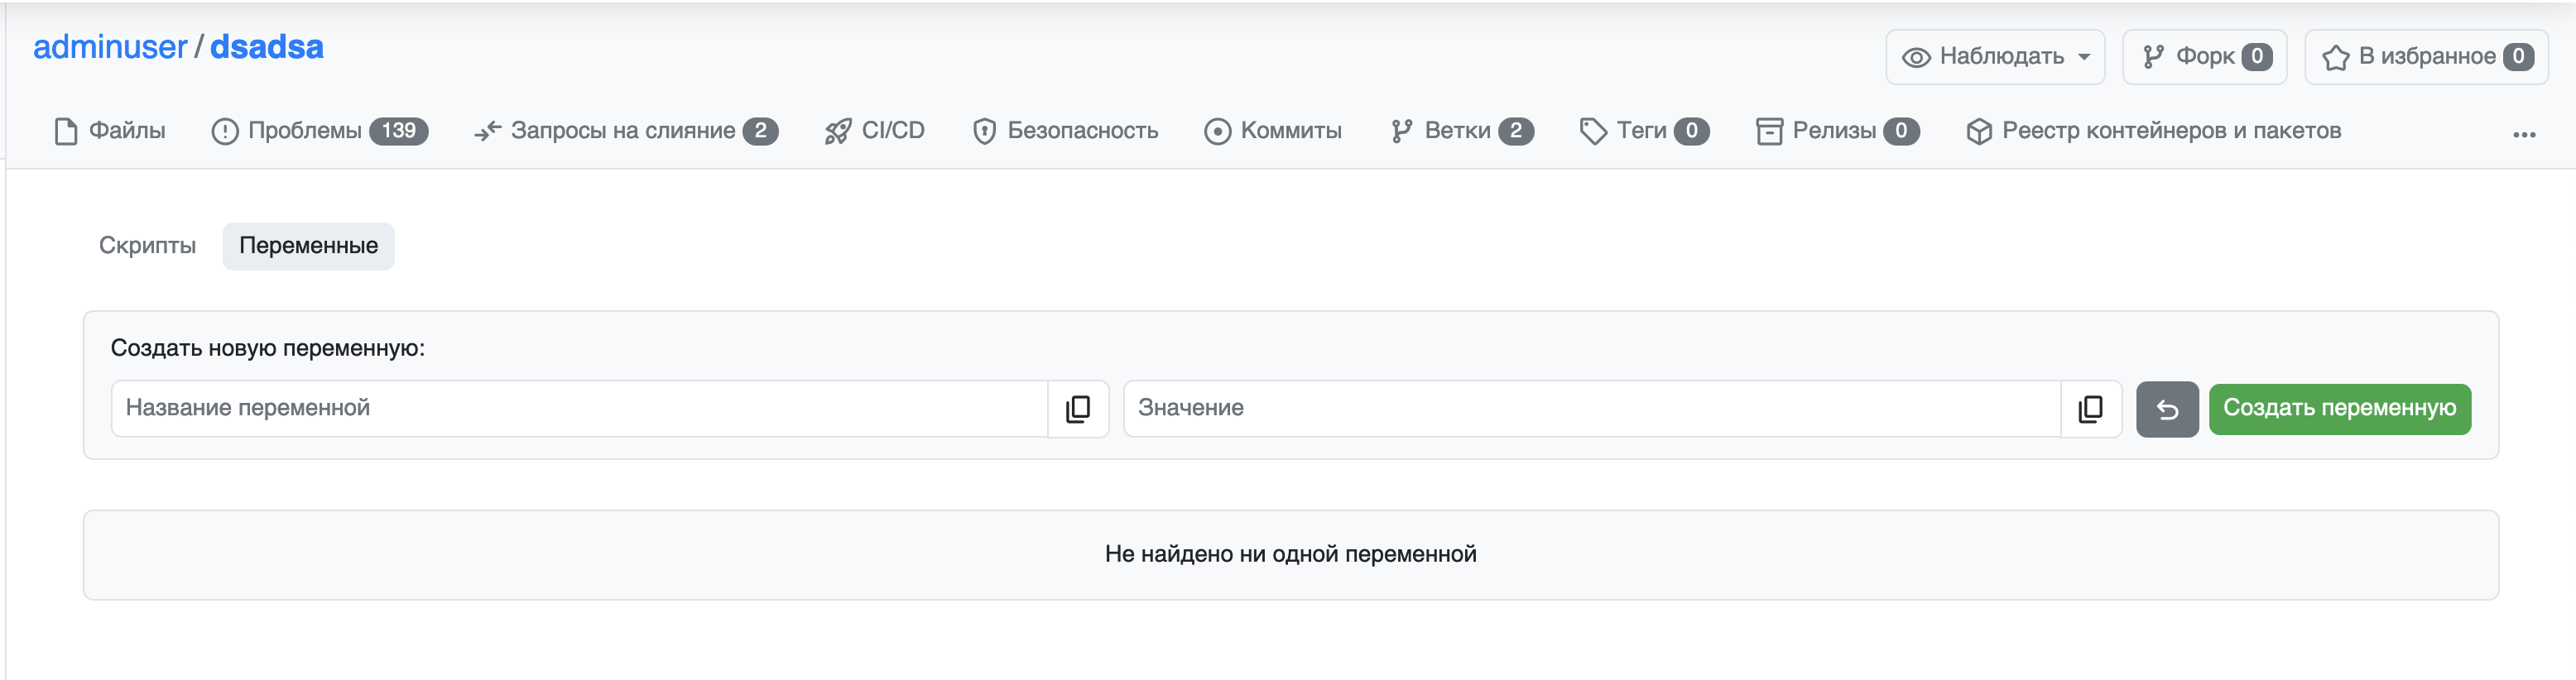The height and width of the screenshot is (680, 2576).
Task: Click the Ветки count badge 2
Action: click(1516, 131)
